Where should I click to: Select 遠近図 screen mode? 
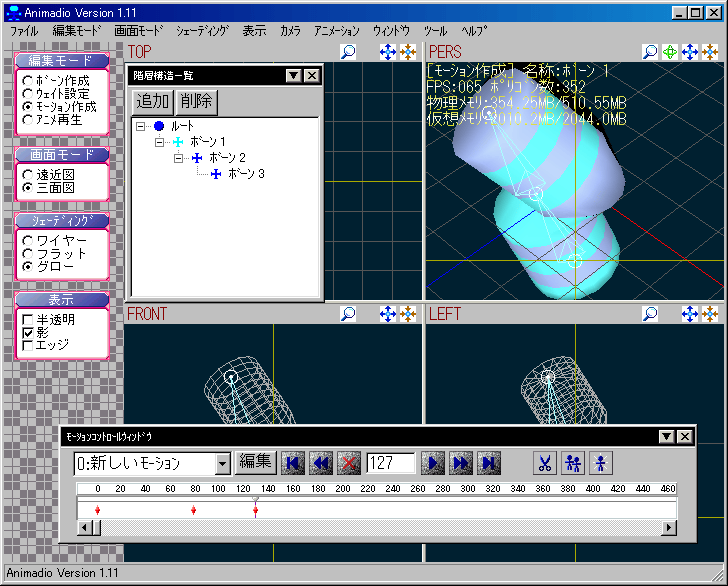(x=28, y=175)
